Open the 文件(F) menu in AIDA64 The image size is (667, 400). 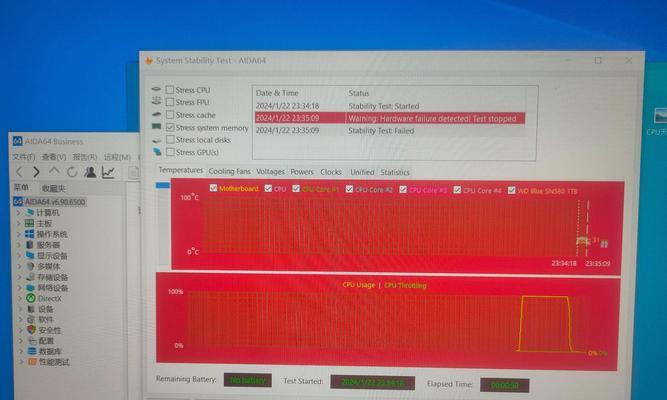tap(24, 157)
